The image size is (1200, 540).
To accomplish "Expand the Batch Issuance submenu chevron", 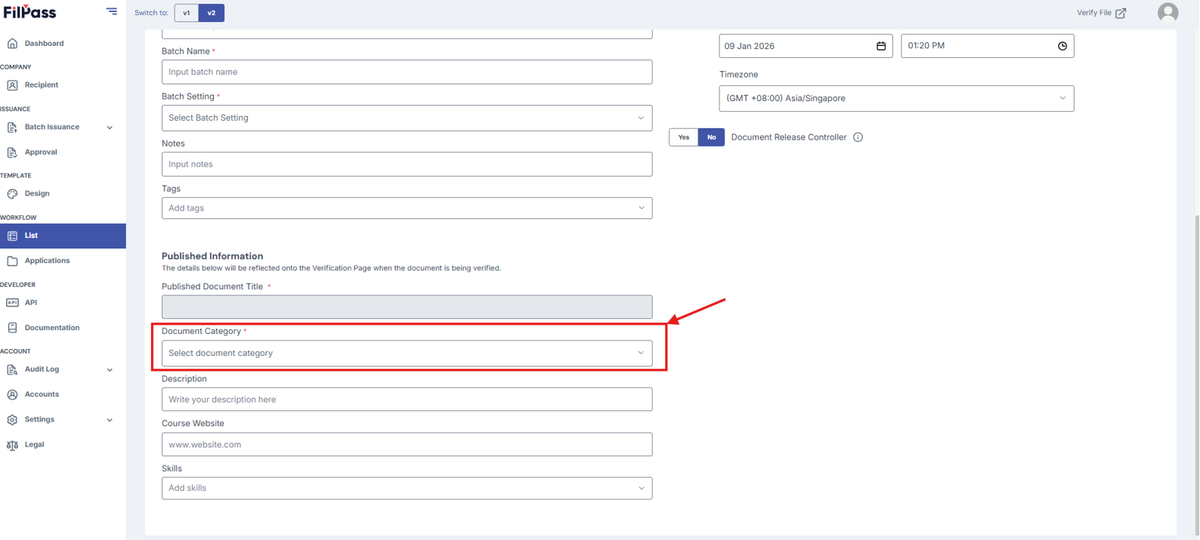I will click(109, 128).
